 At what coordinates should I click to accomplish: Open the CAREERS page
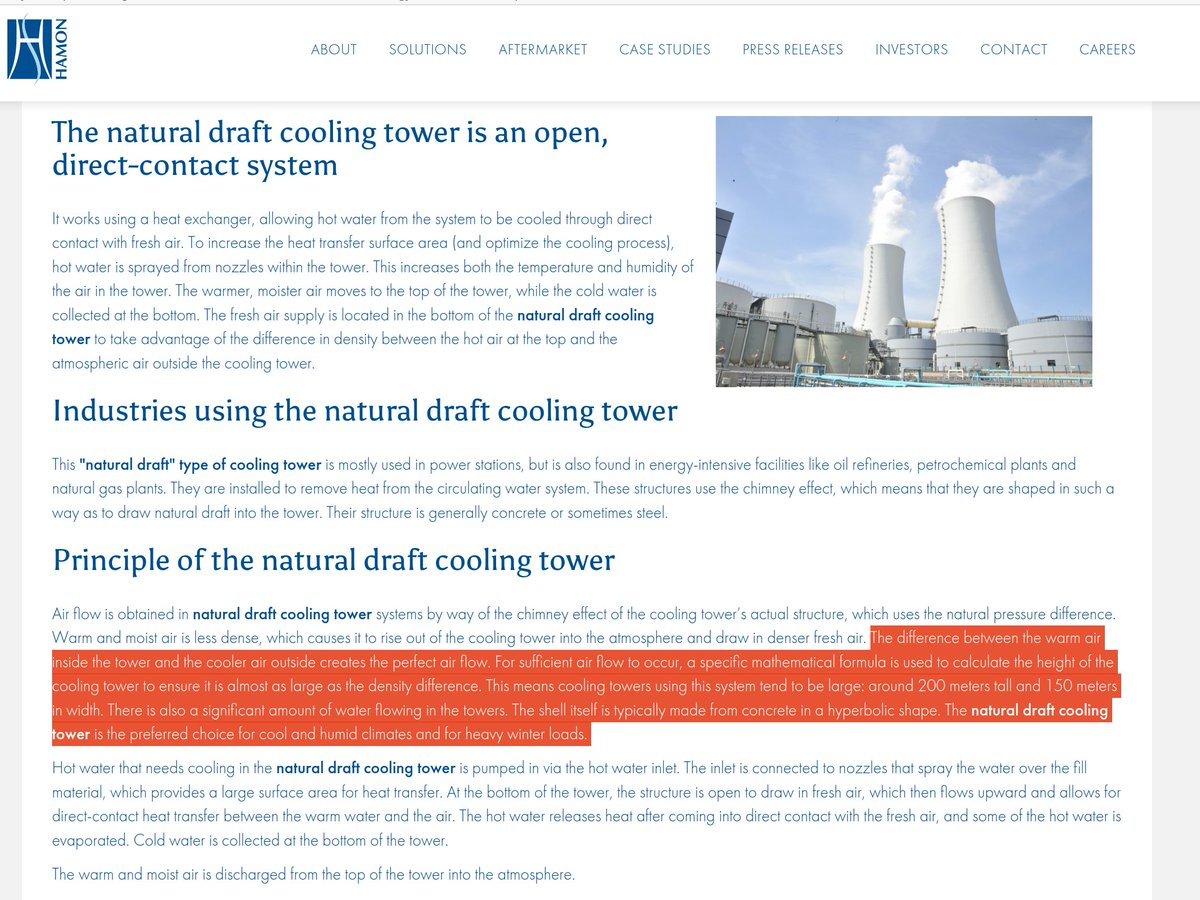pyautogui.click(x=1108, y=49)
